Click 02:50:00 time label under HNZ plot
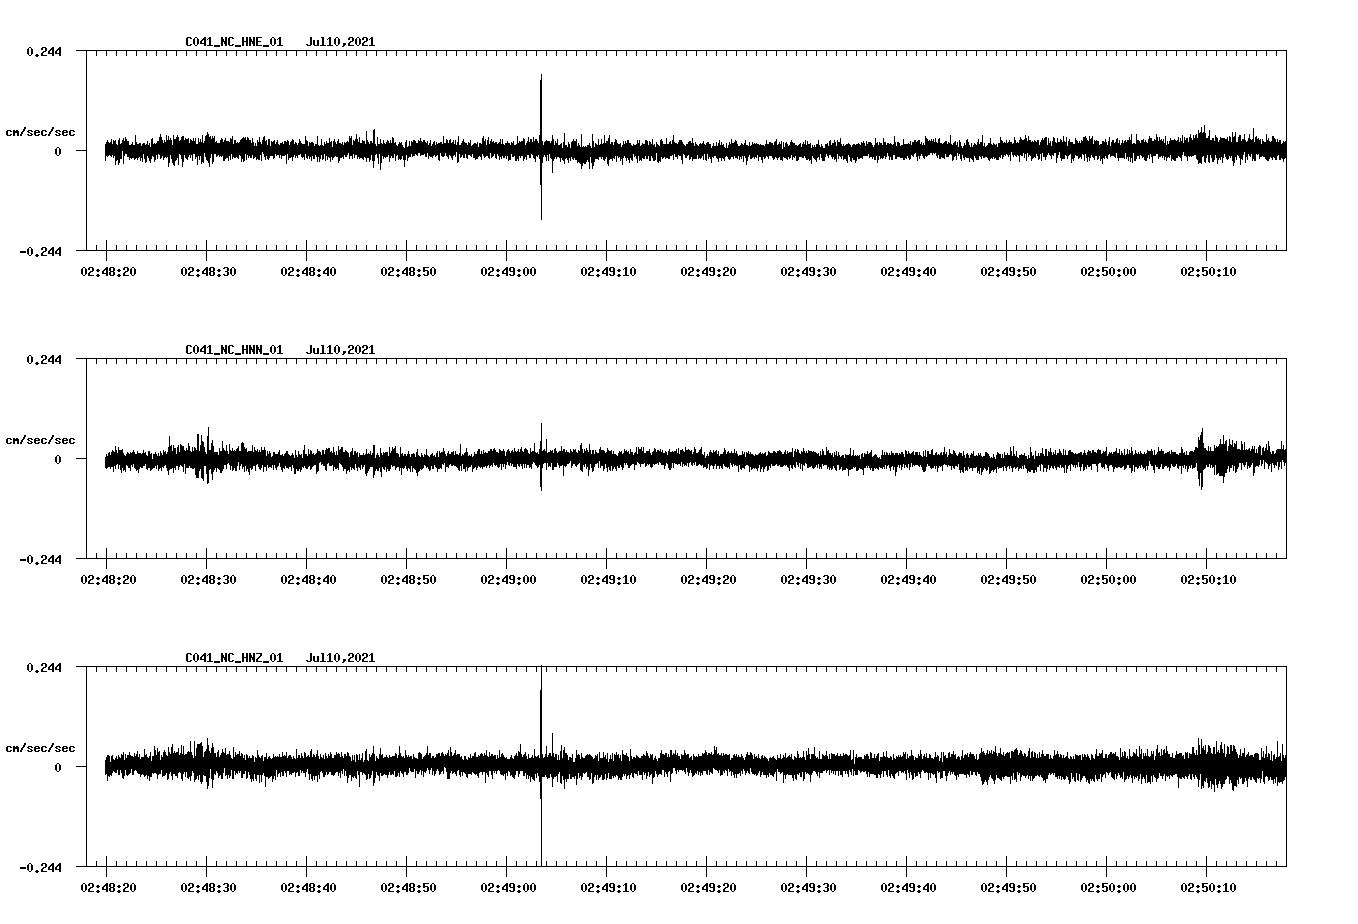This screenshot has width=1358, height=924. (1108, 887)
